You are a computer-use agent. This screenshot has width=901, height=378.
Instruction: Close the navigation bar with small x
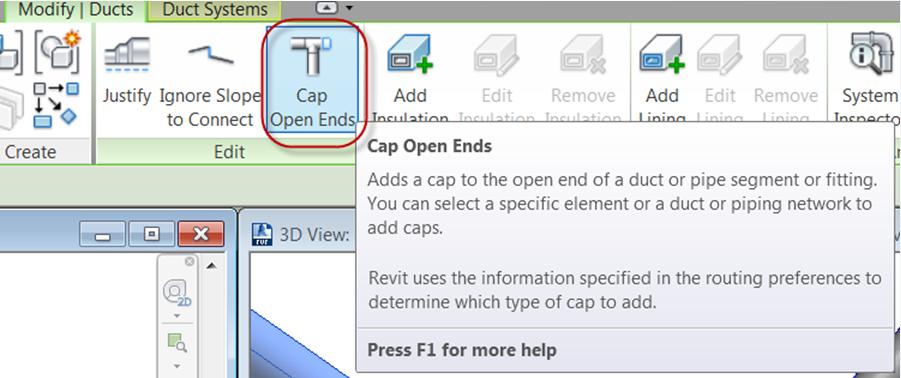point(190,261)
